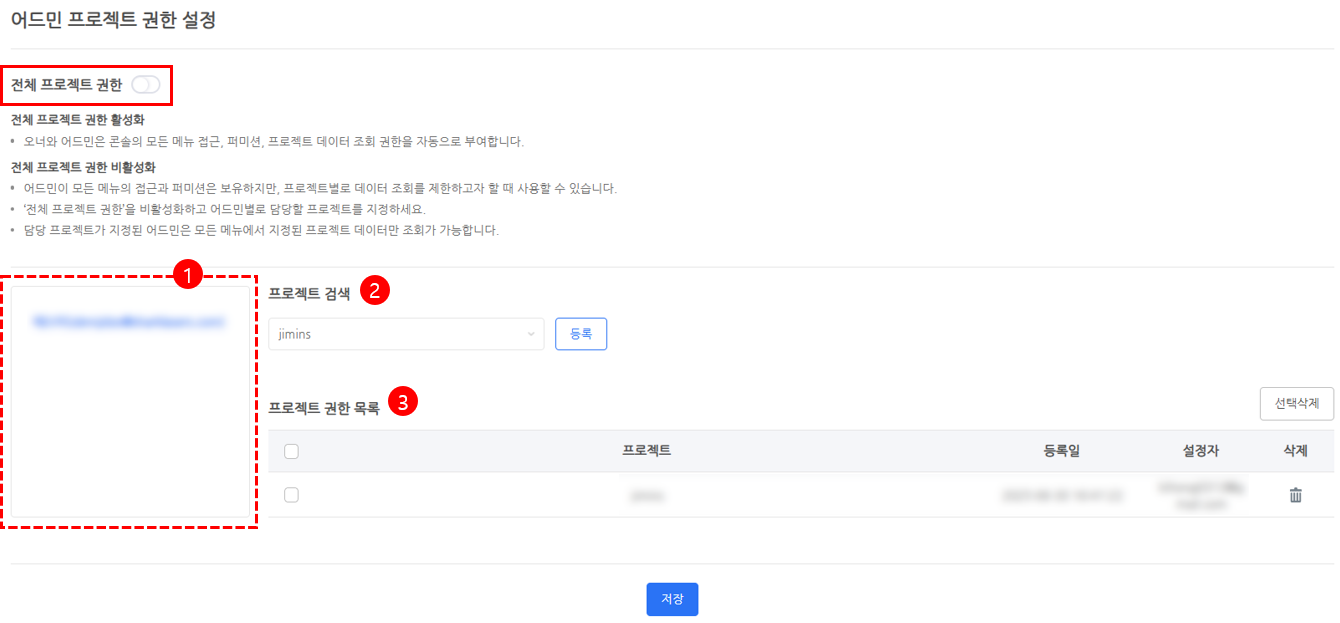1340x623 pixels.
Task: Click the blurred registration date in the row
Action: pyautogui.click(x=1061, y=495)
